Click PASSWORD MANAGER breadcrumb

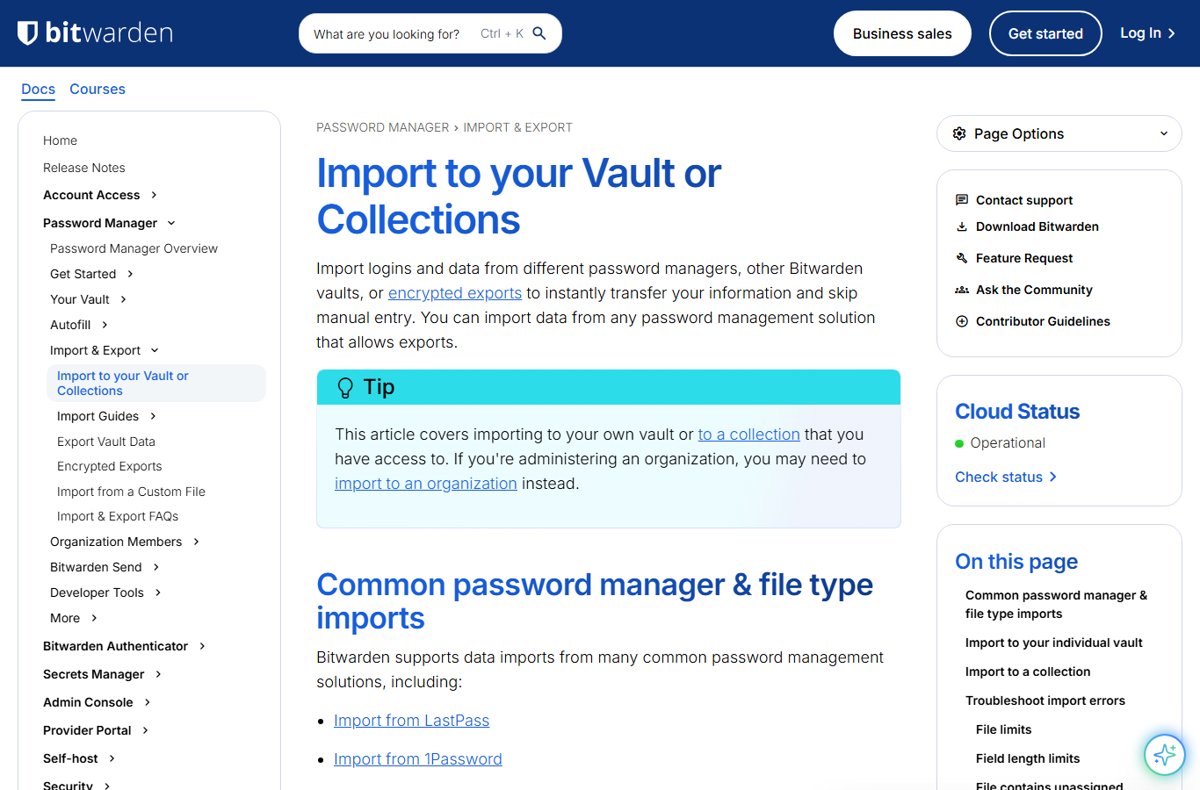(x=383, y=128)
